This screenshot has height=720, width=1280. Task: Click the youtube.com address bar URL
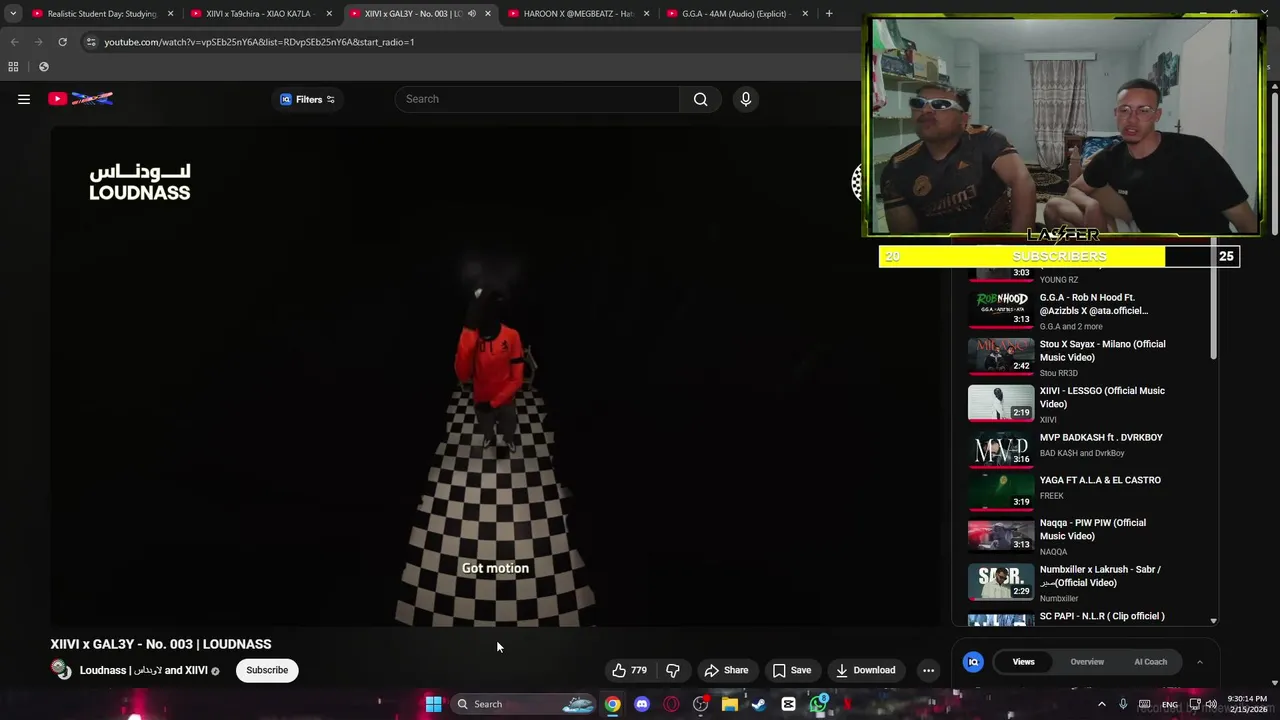[x=259, y=42]
